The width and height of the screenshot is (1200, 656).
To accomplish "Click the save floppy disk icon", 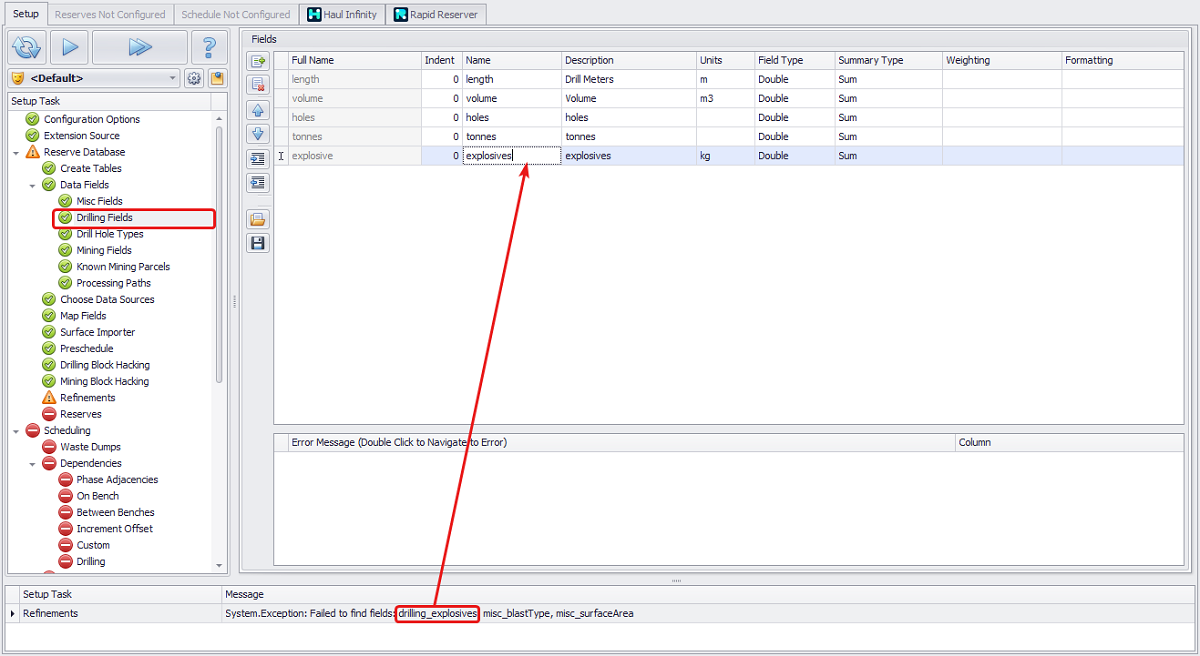I will (258, 243).
